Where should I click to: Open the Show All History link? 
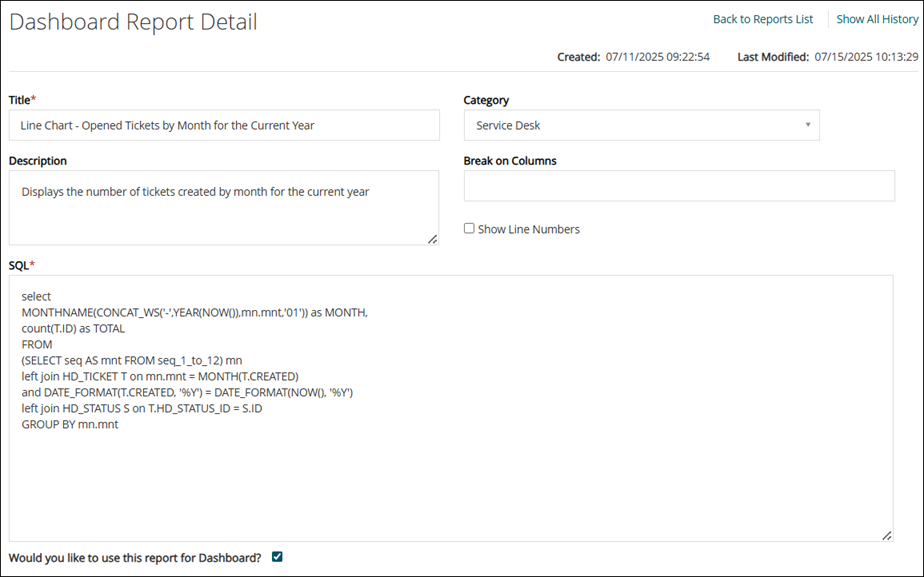876,19
